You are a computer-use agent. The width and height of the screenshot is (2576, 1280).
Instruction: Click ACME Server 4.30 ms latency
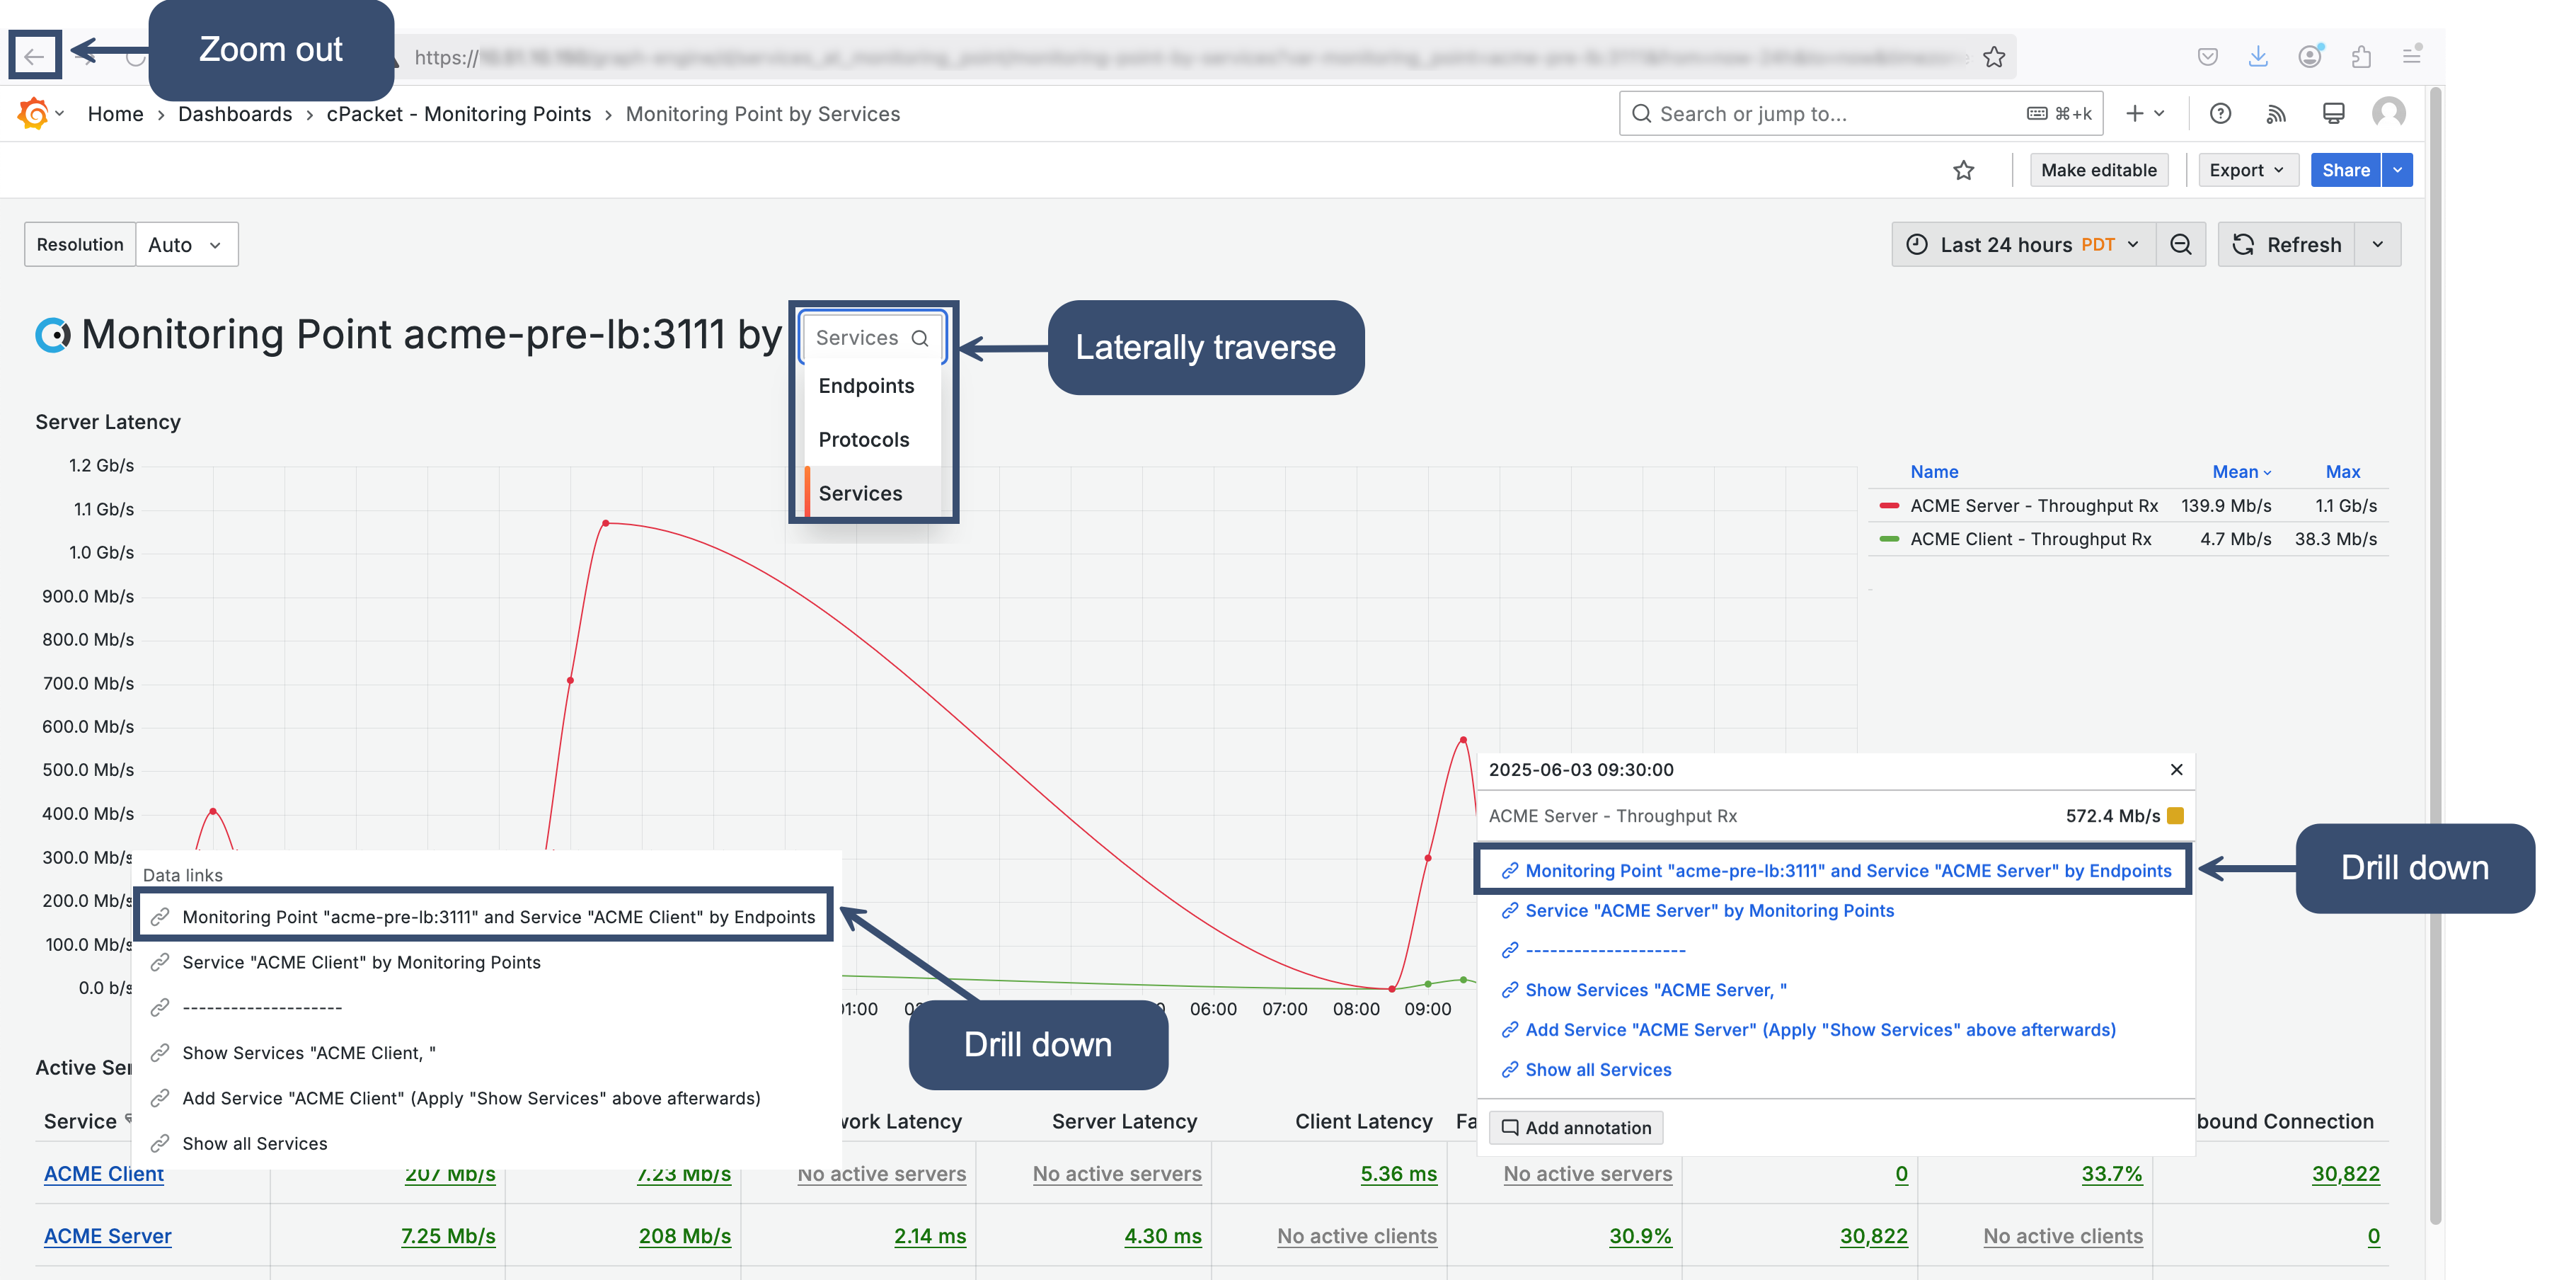1162,1237
